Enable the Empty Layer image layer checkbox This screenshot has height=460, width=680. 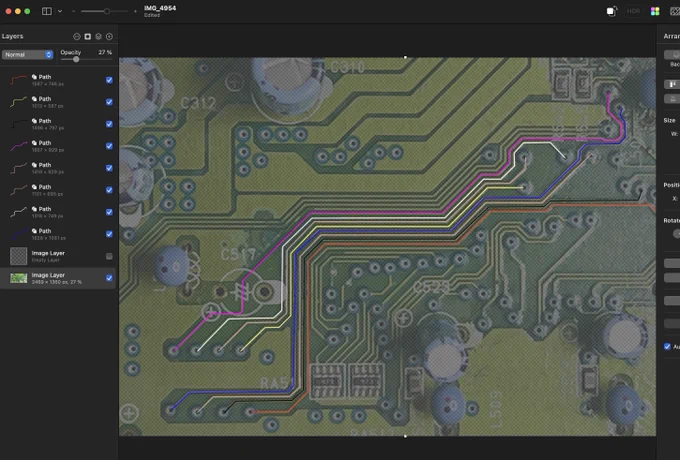pyautogui.click(x=109, y=256)
